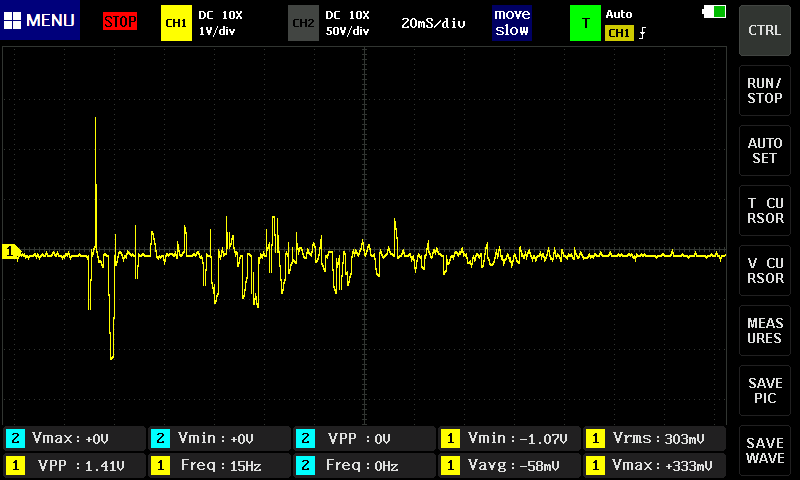Image resolution: width=800 pixels, height=480 pixels.
Task: Open the MEASURES panel
Action: [765, 331]
